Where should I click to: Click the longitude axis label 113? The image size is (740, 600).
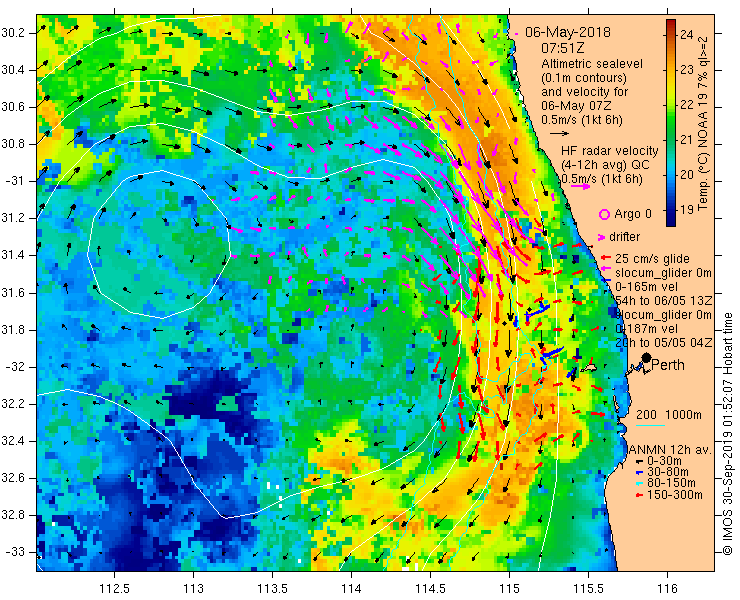(x=193, y=588)
